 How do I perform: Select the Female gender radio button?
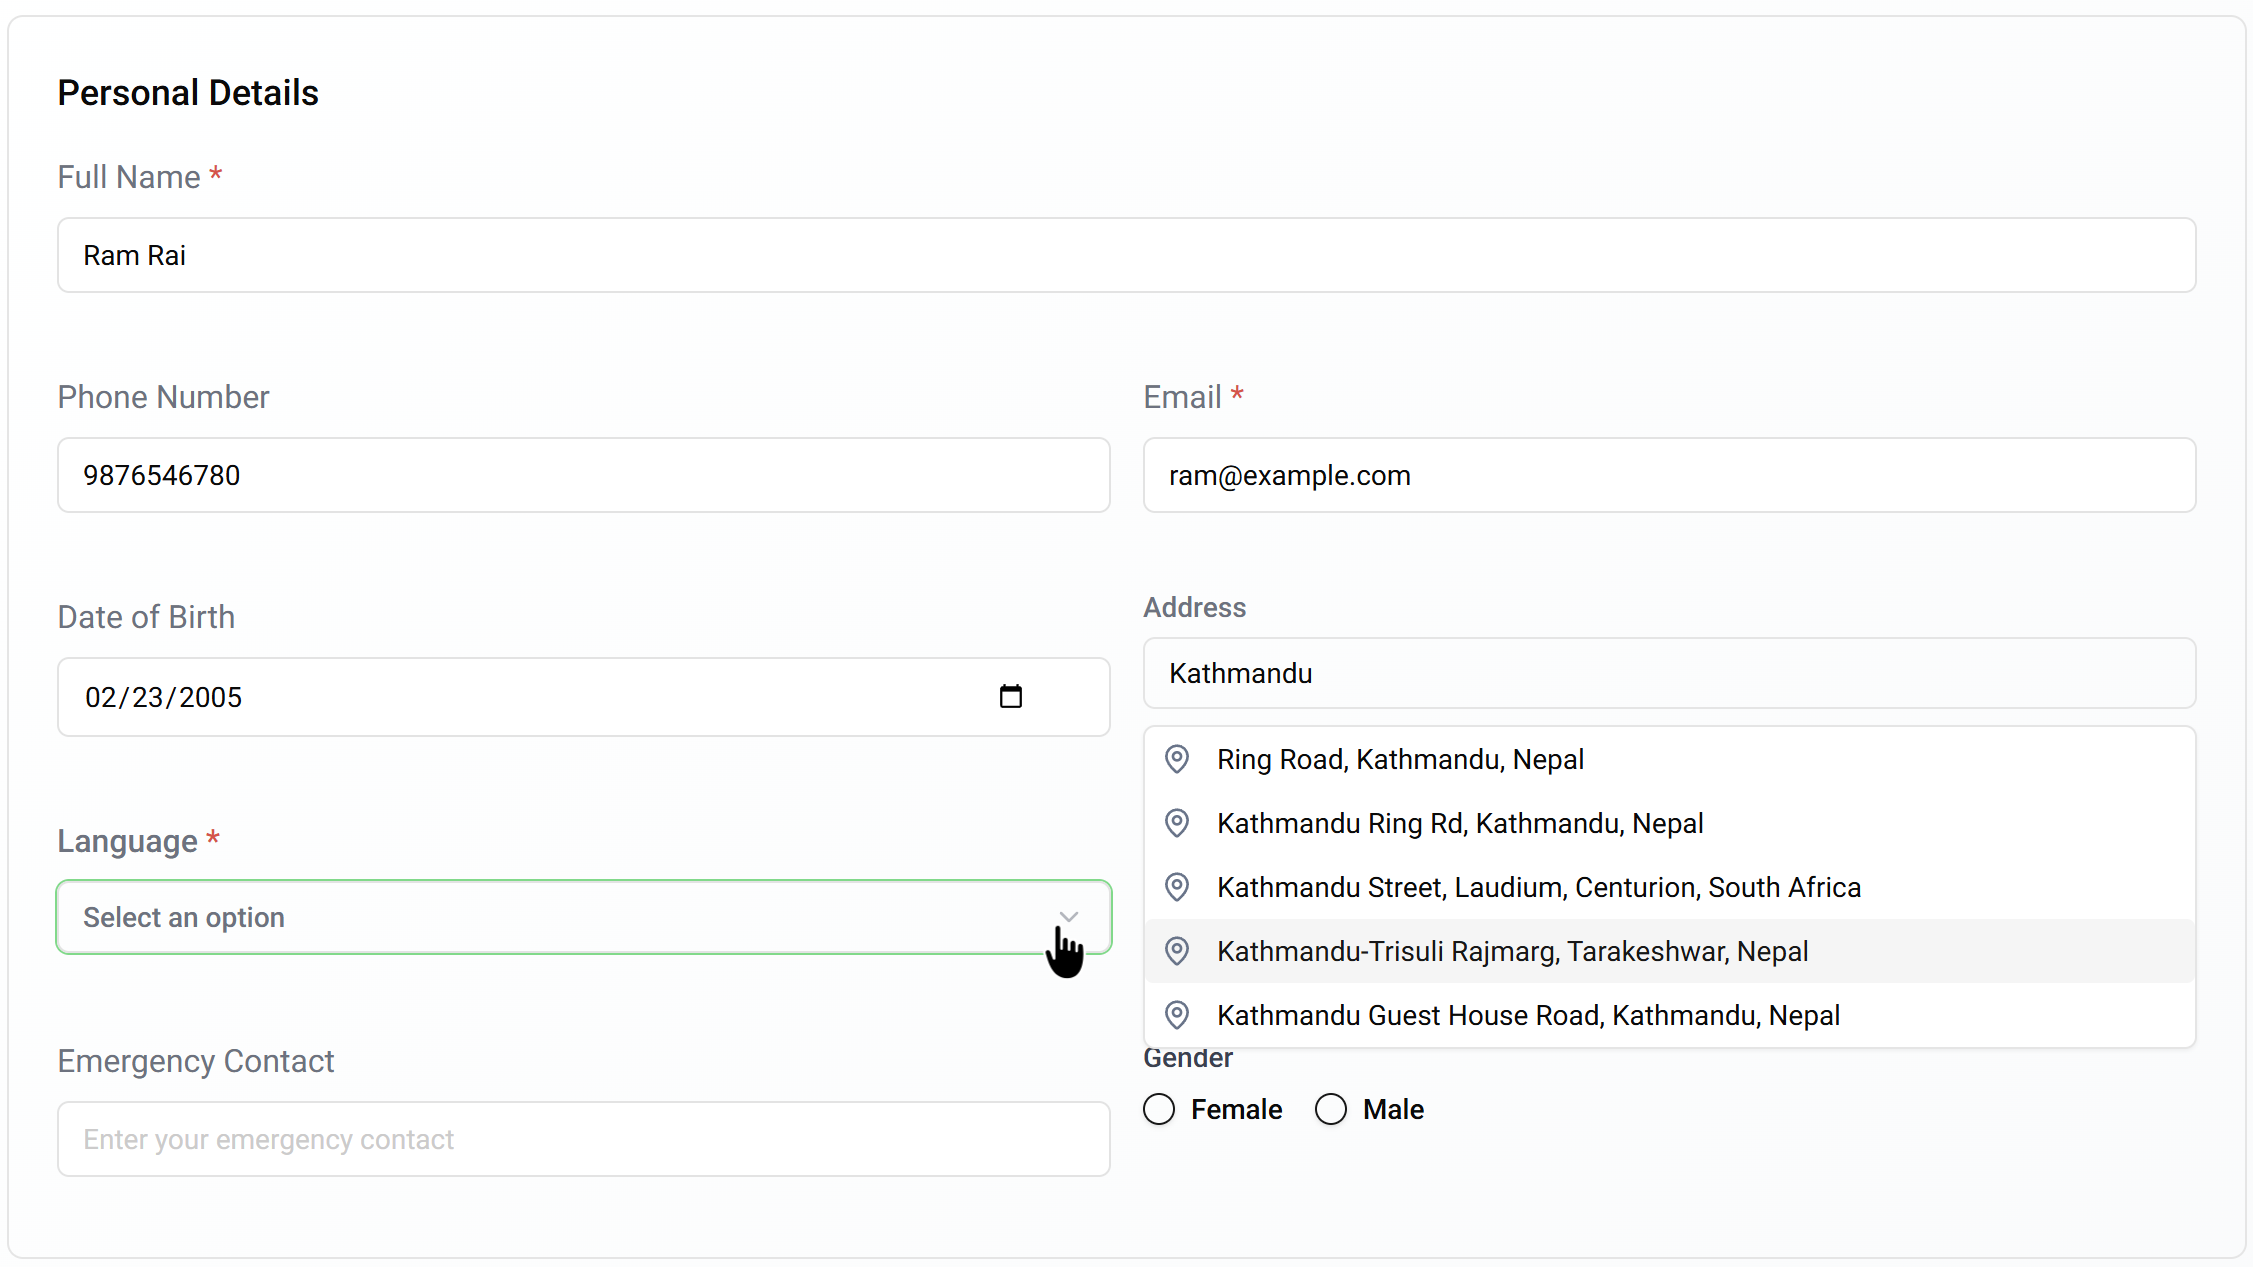[x=1159, y=1109]
